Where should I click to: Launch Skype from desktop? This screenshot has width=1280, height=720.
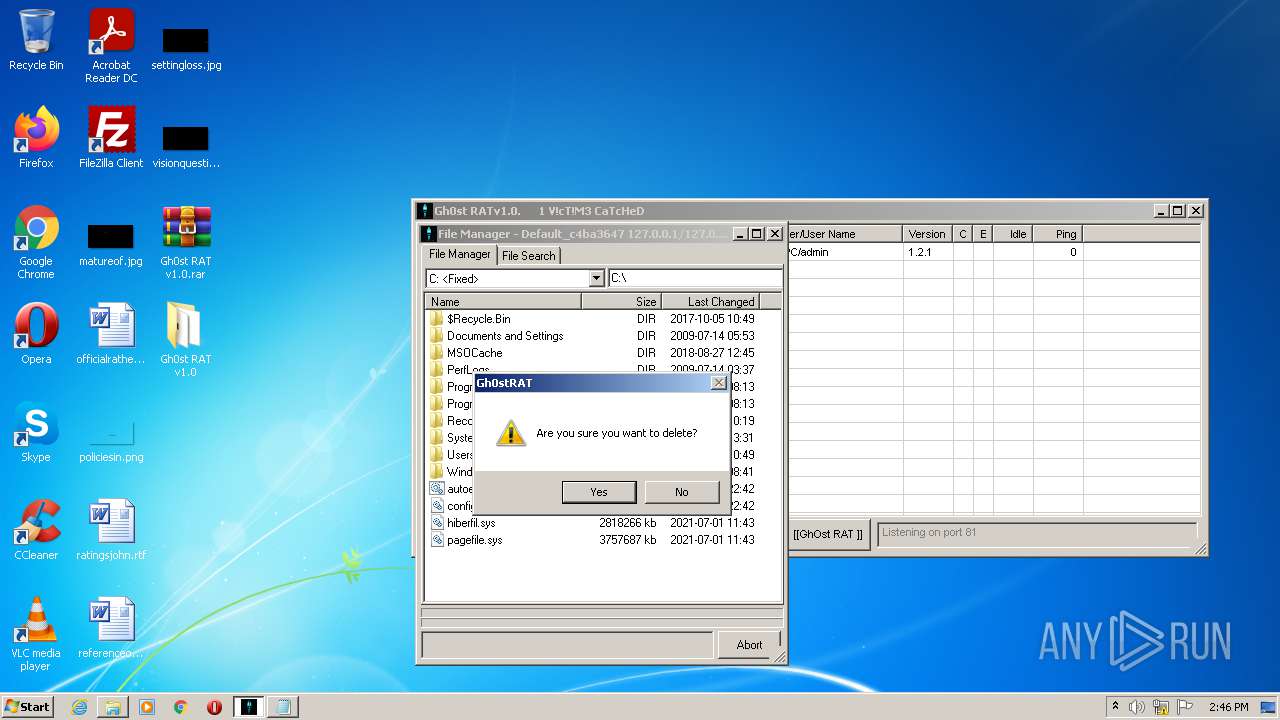click(36, 432)
